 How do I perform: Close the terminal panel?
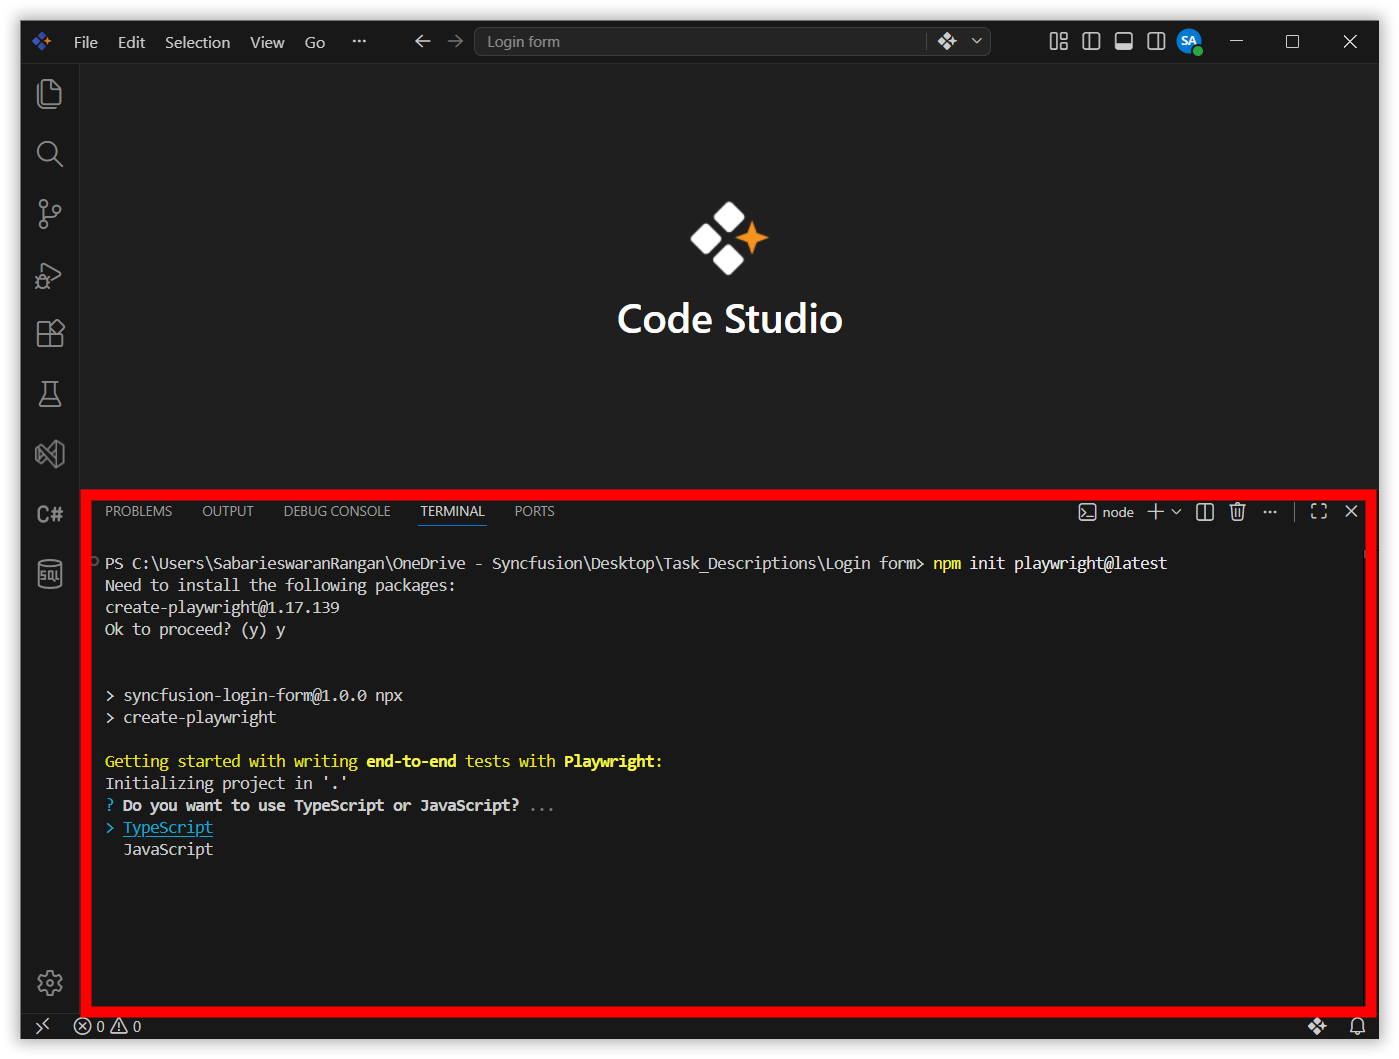coord(1351,511)
